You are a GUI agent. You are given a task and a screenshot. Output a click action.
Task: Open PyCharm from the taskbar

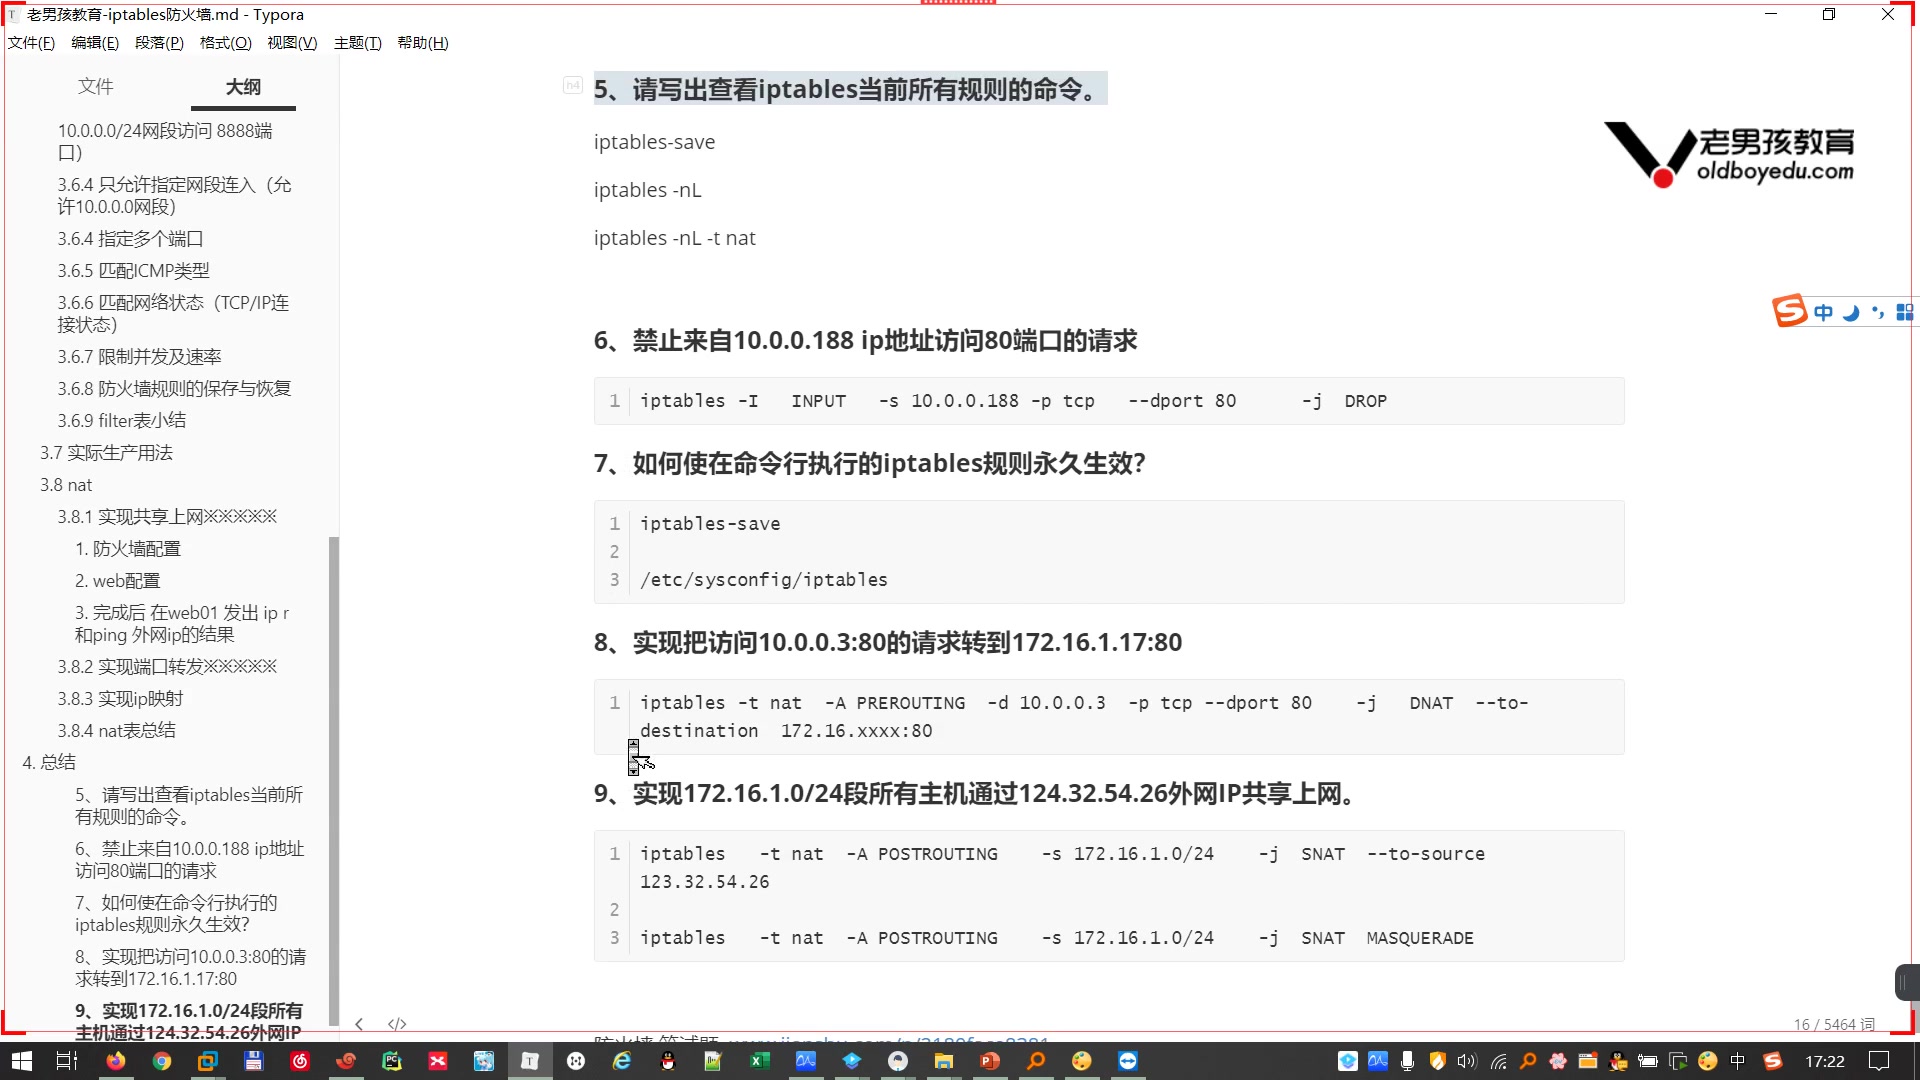(392, 1061)
